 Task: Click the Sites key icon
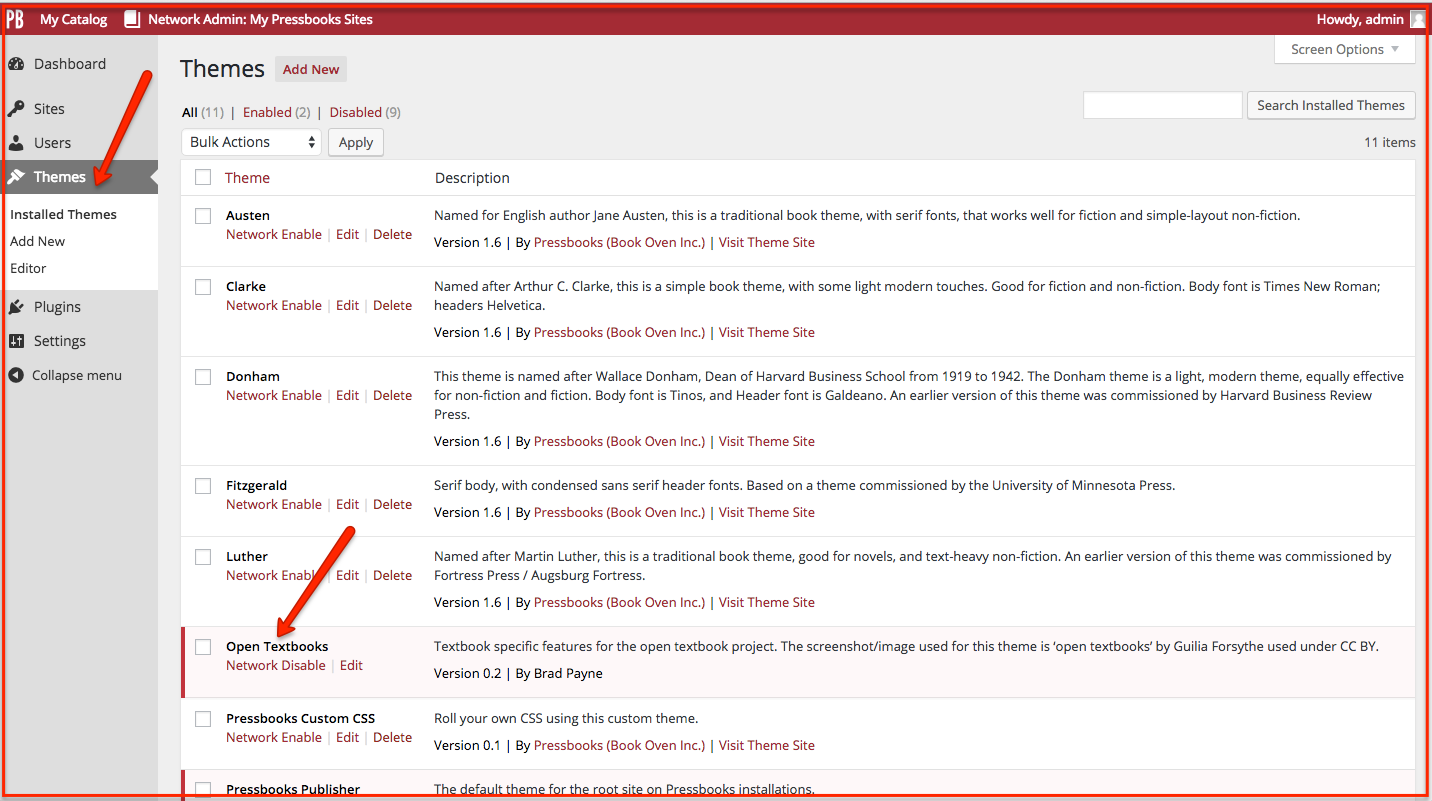[x=16, y=109]
